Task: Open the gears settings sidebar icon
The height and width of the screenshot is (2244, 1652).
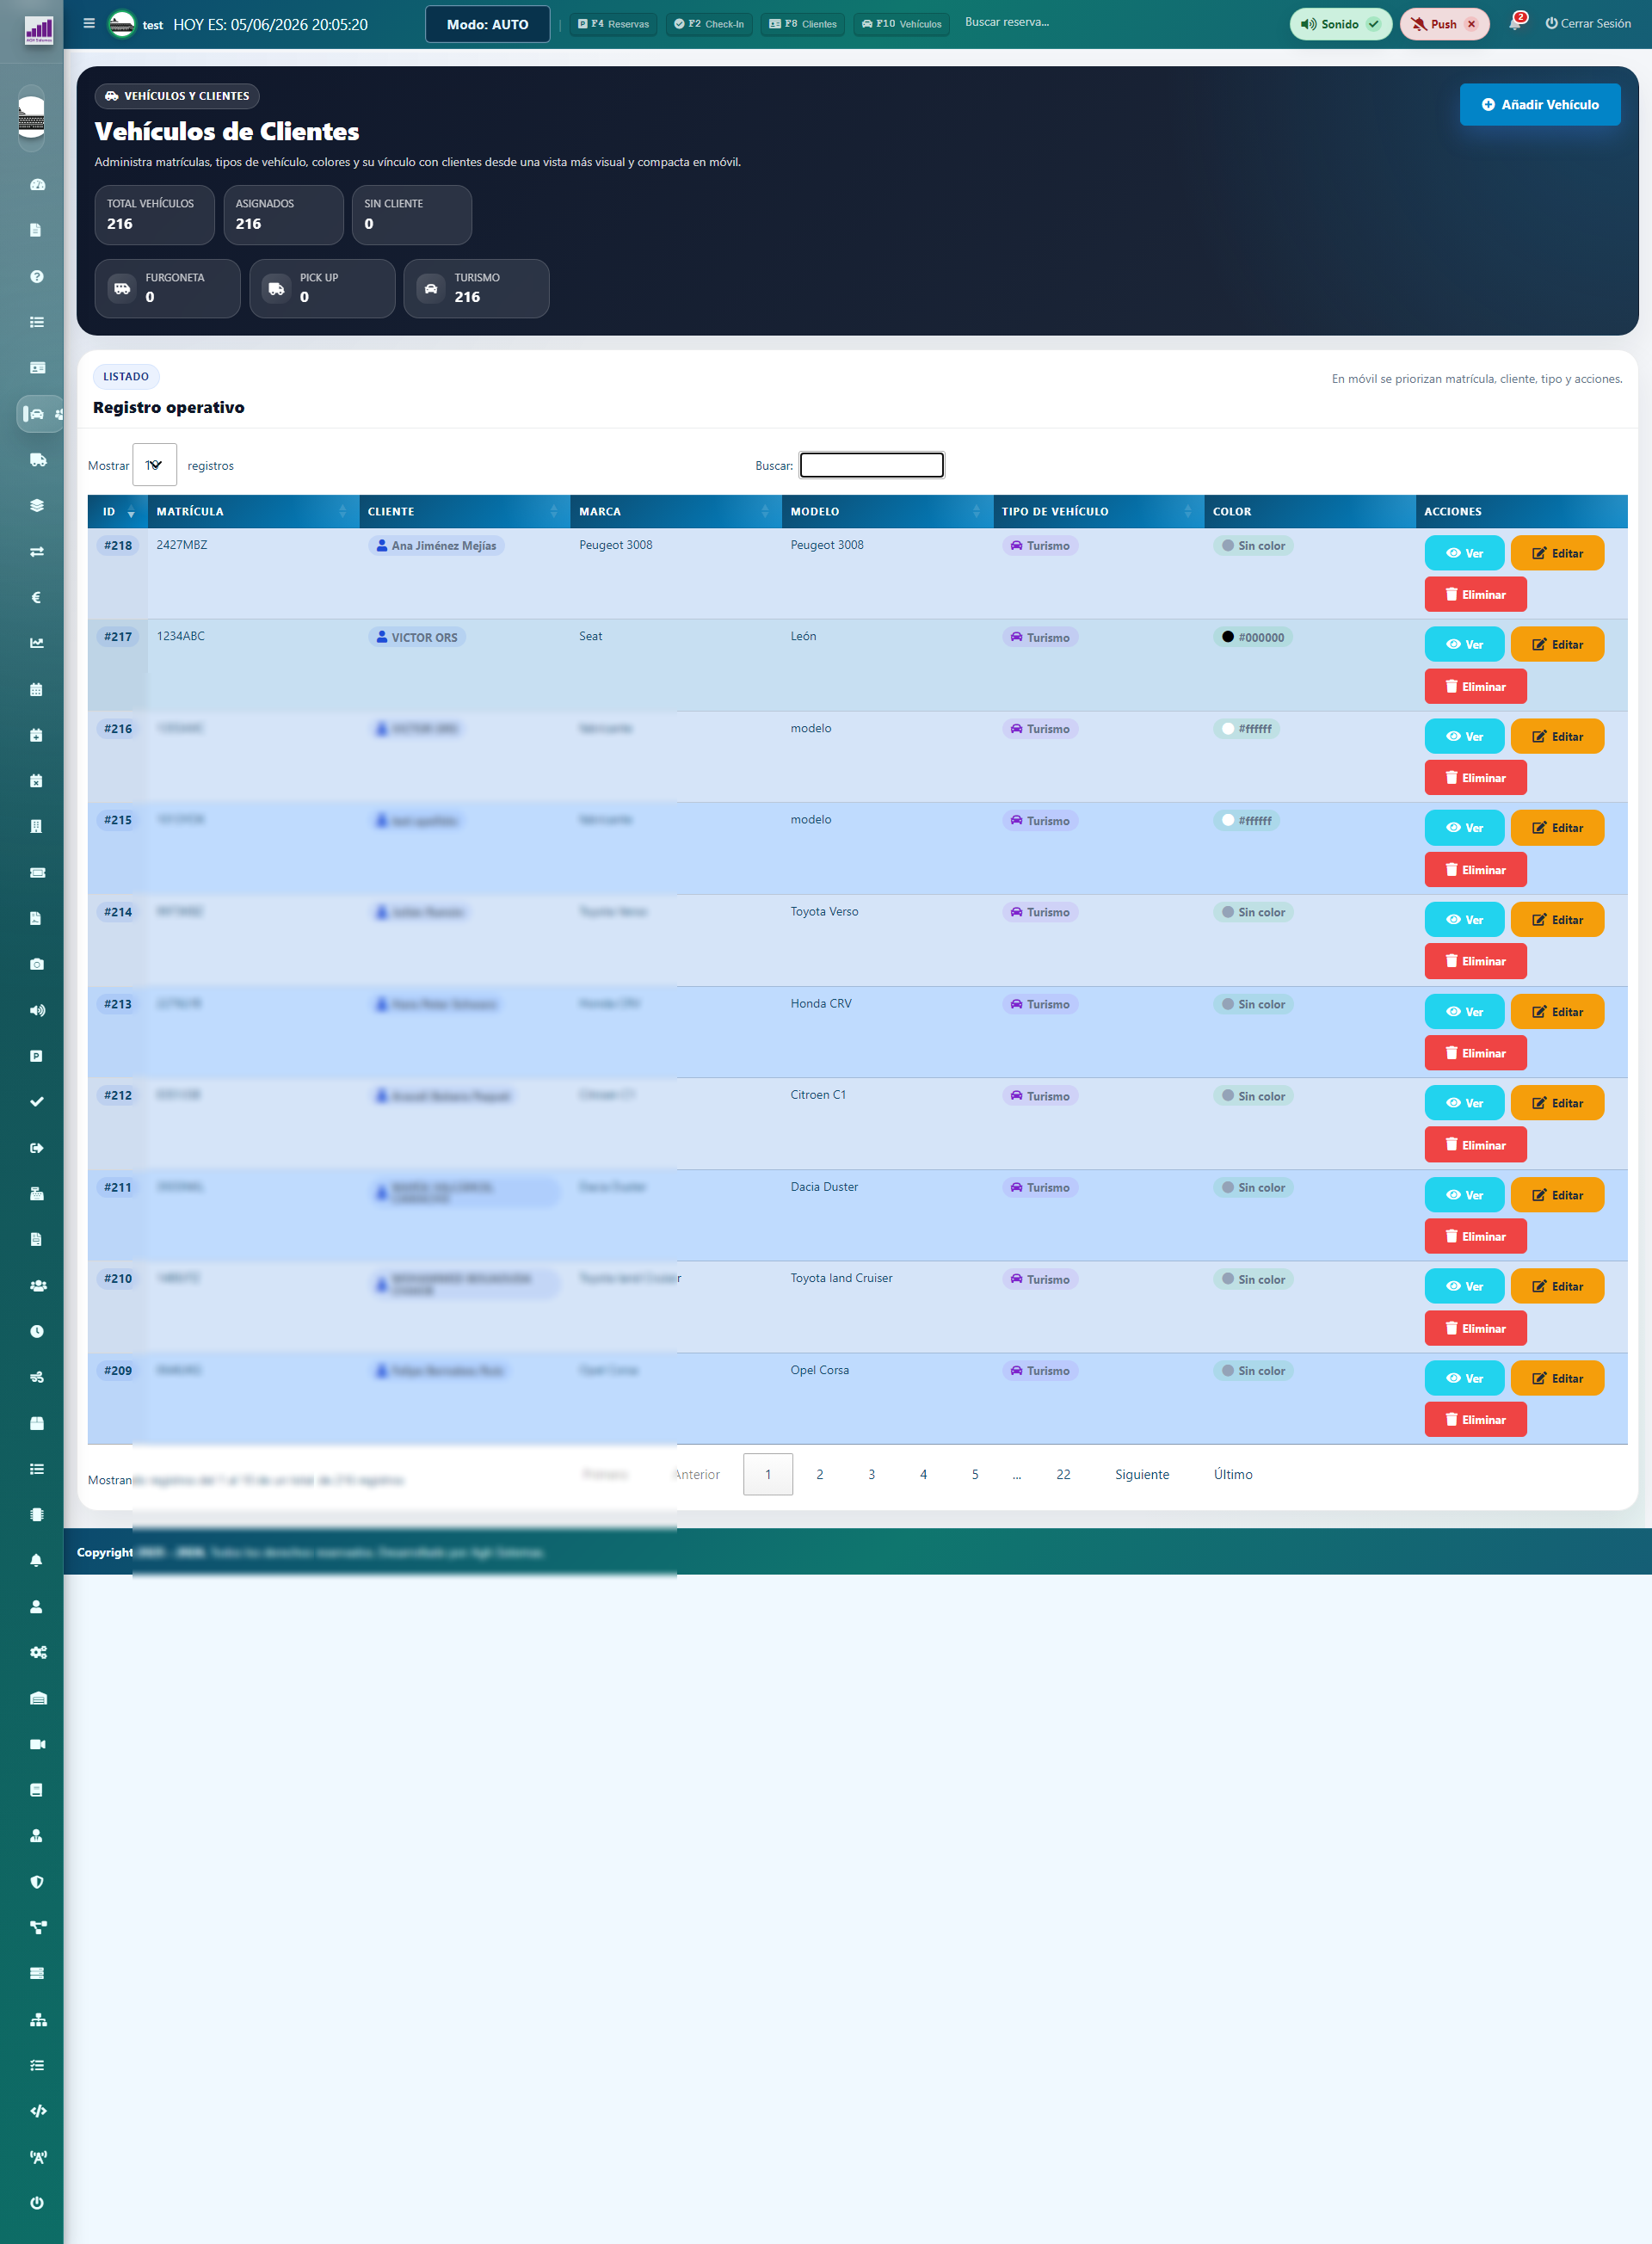Action: (37, 1652)
